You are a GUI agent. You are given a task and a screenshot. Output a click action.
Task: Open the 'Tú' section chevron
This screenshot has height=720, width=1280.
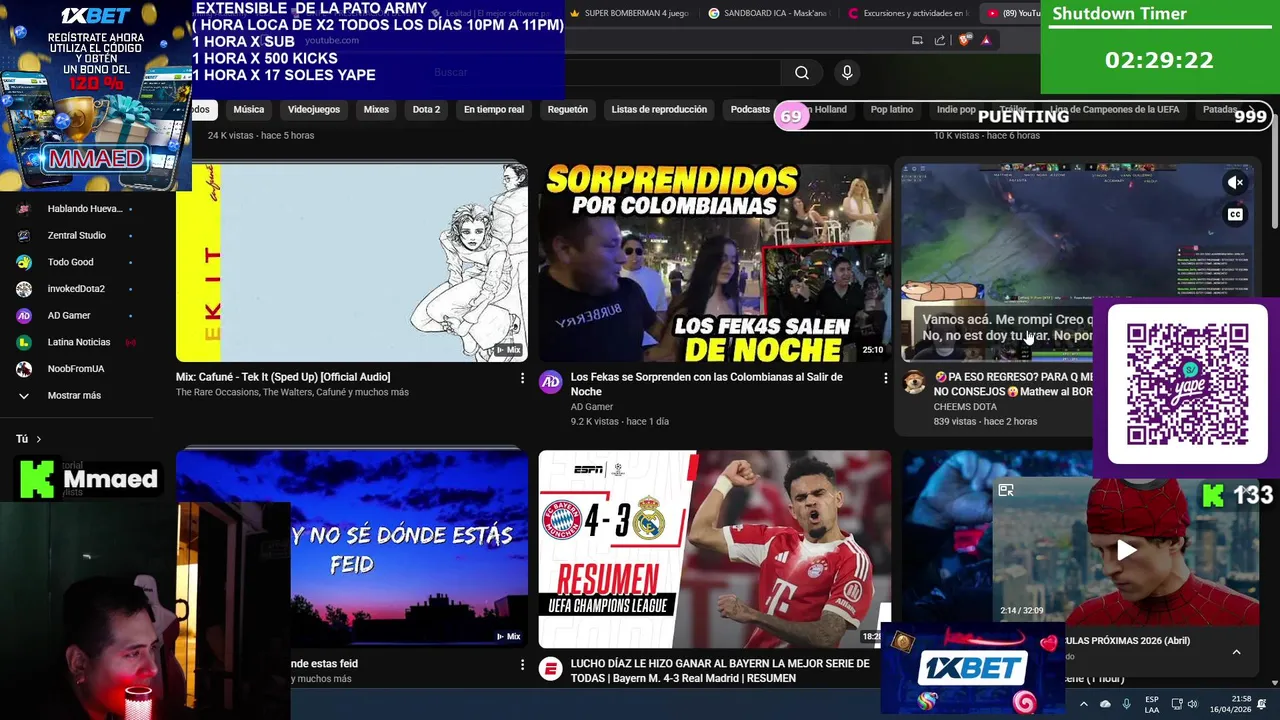pos(39,439)
